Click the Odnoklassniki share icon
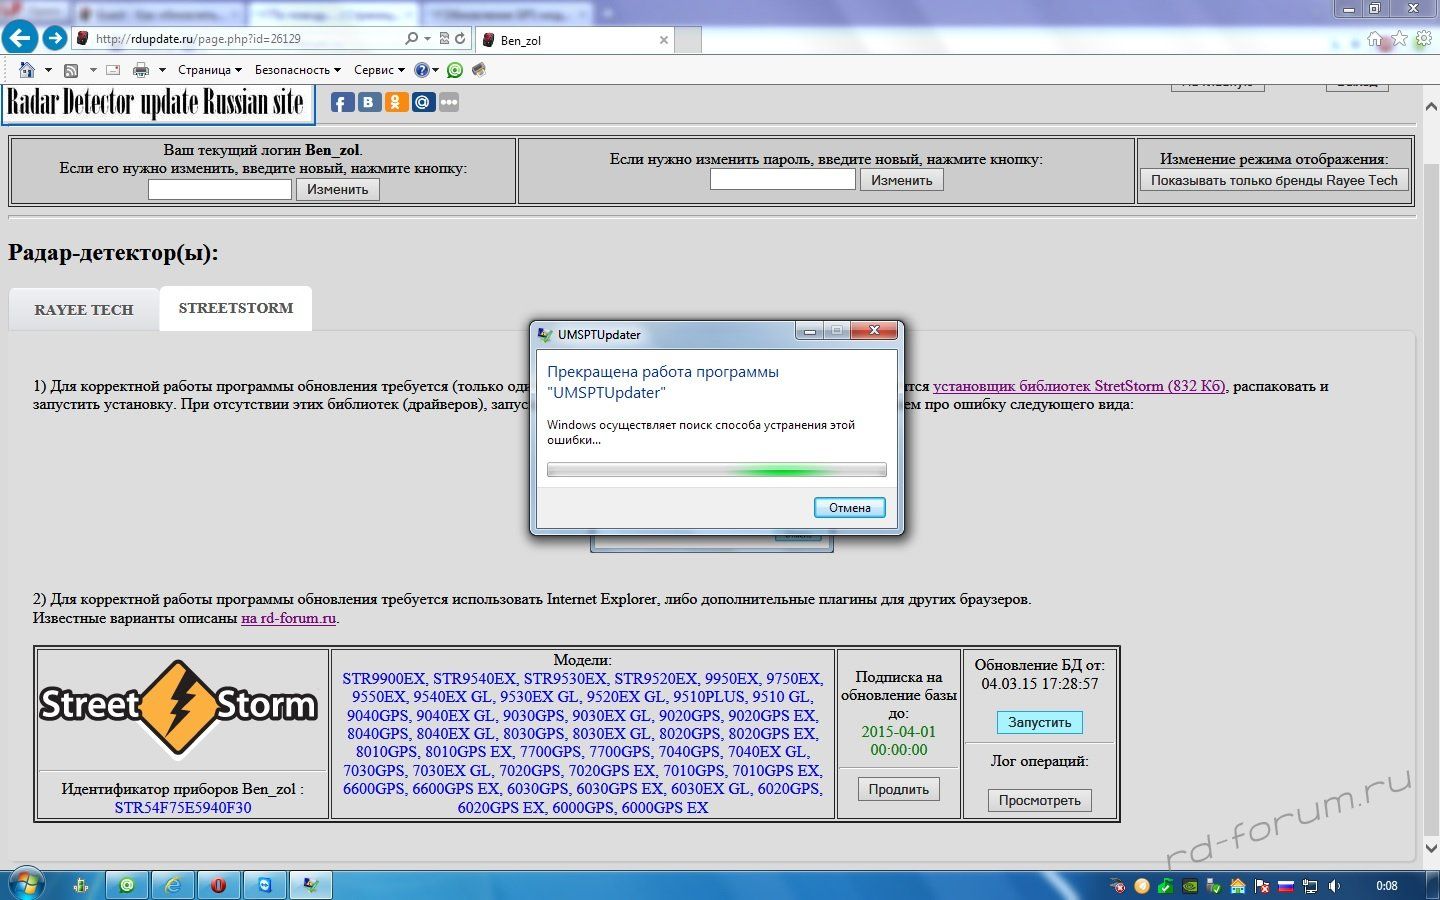Screen dimensions: 1440x900 click(x=396, y=102)
